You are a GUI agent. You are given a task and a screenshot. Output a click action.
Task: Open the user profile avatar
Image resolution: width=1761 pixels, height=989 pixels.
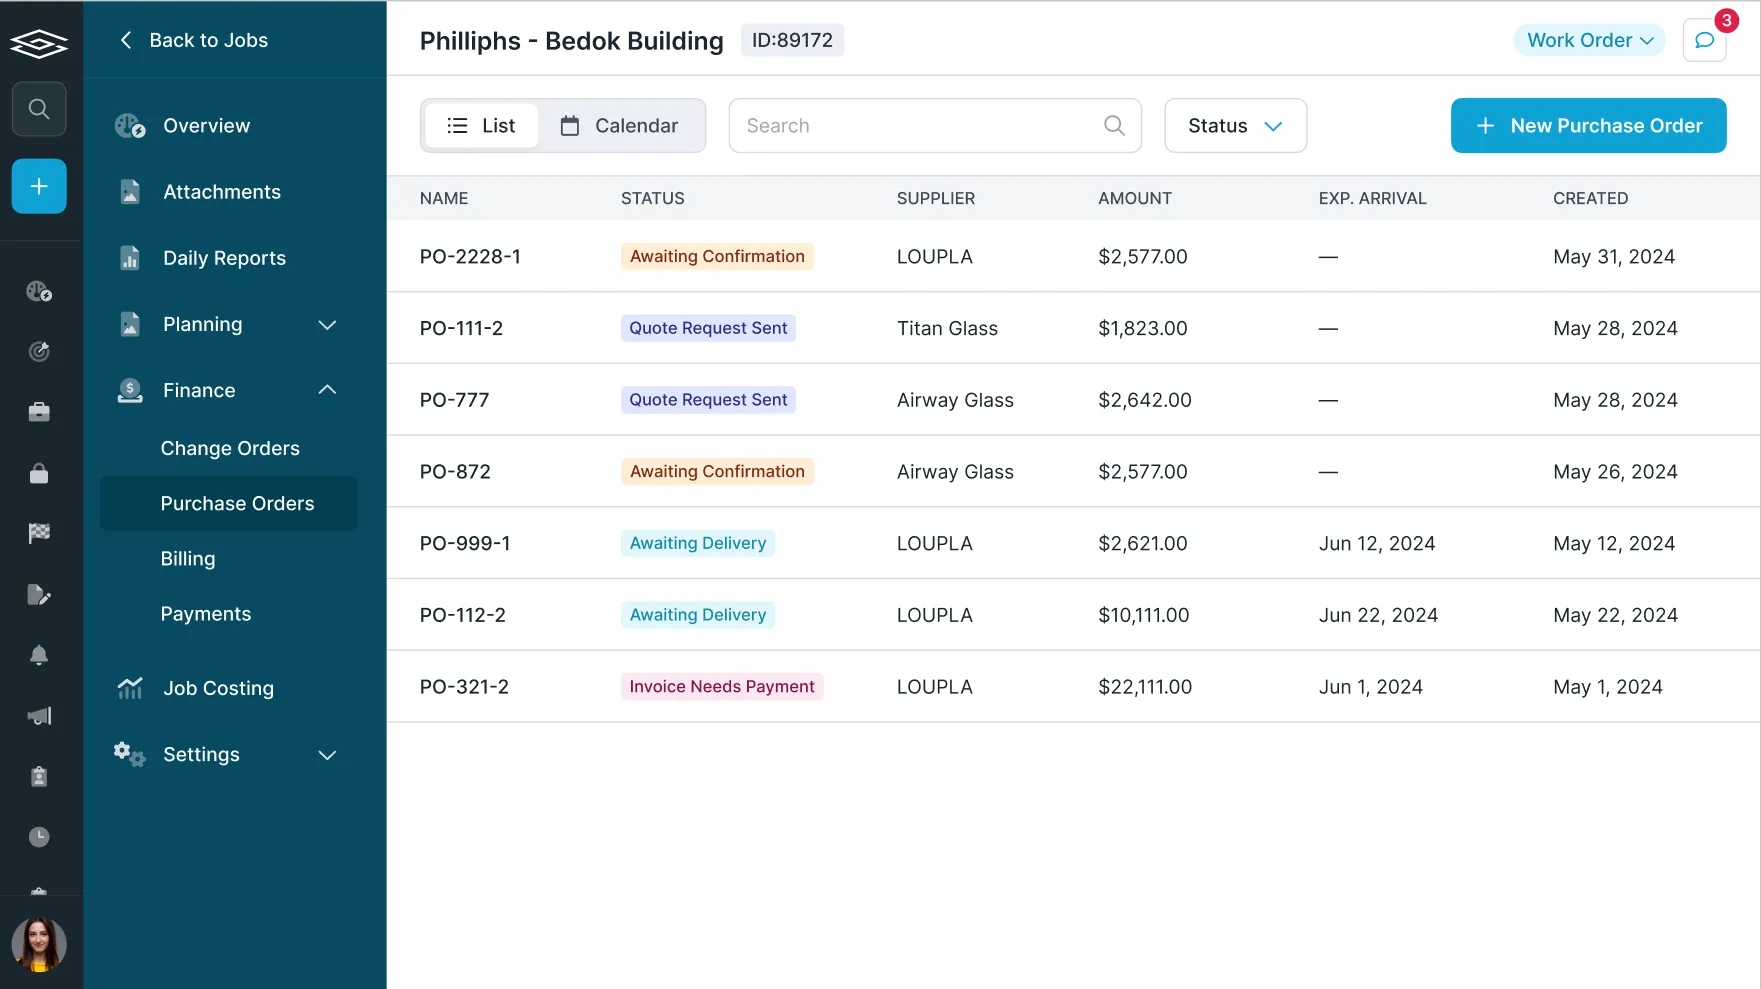39,945
